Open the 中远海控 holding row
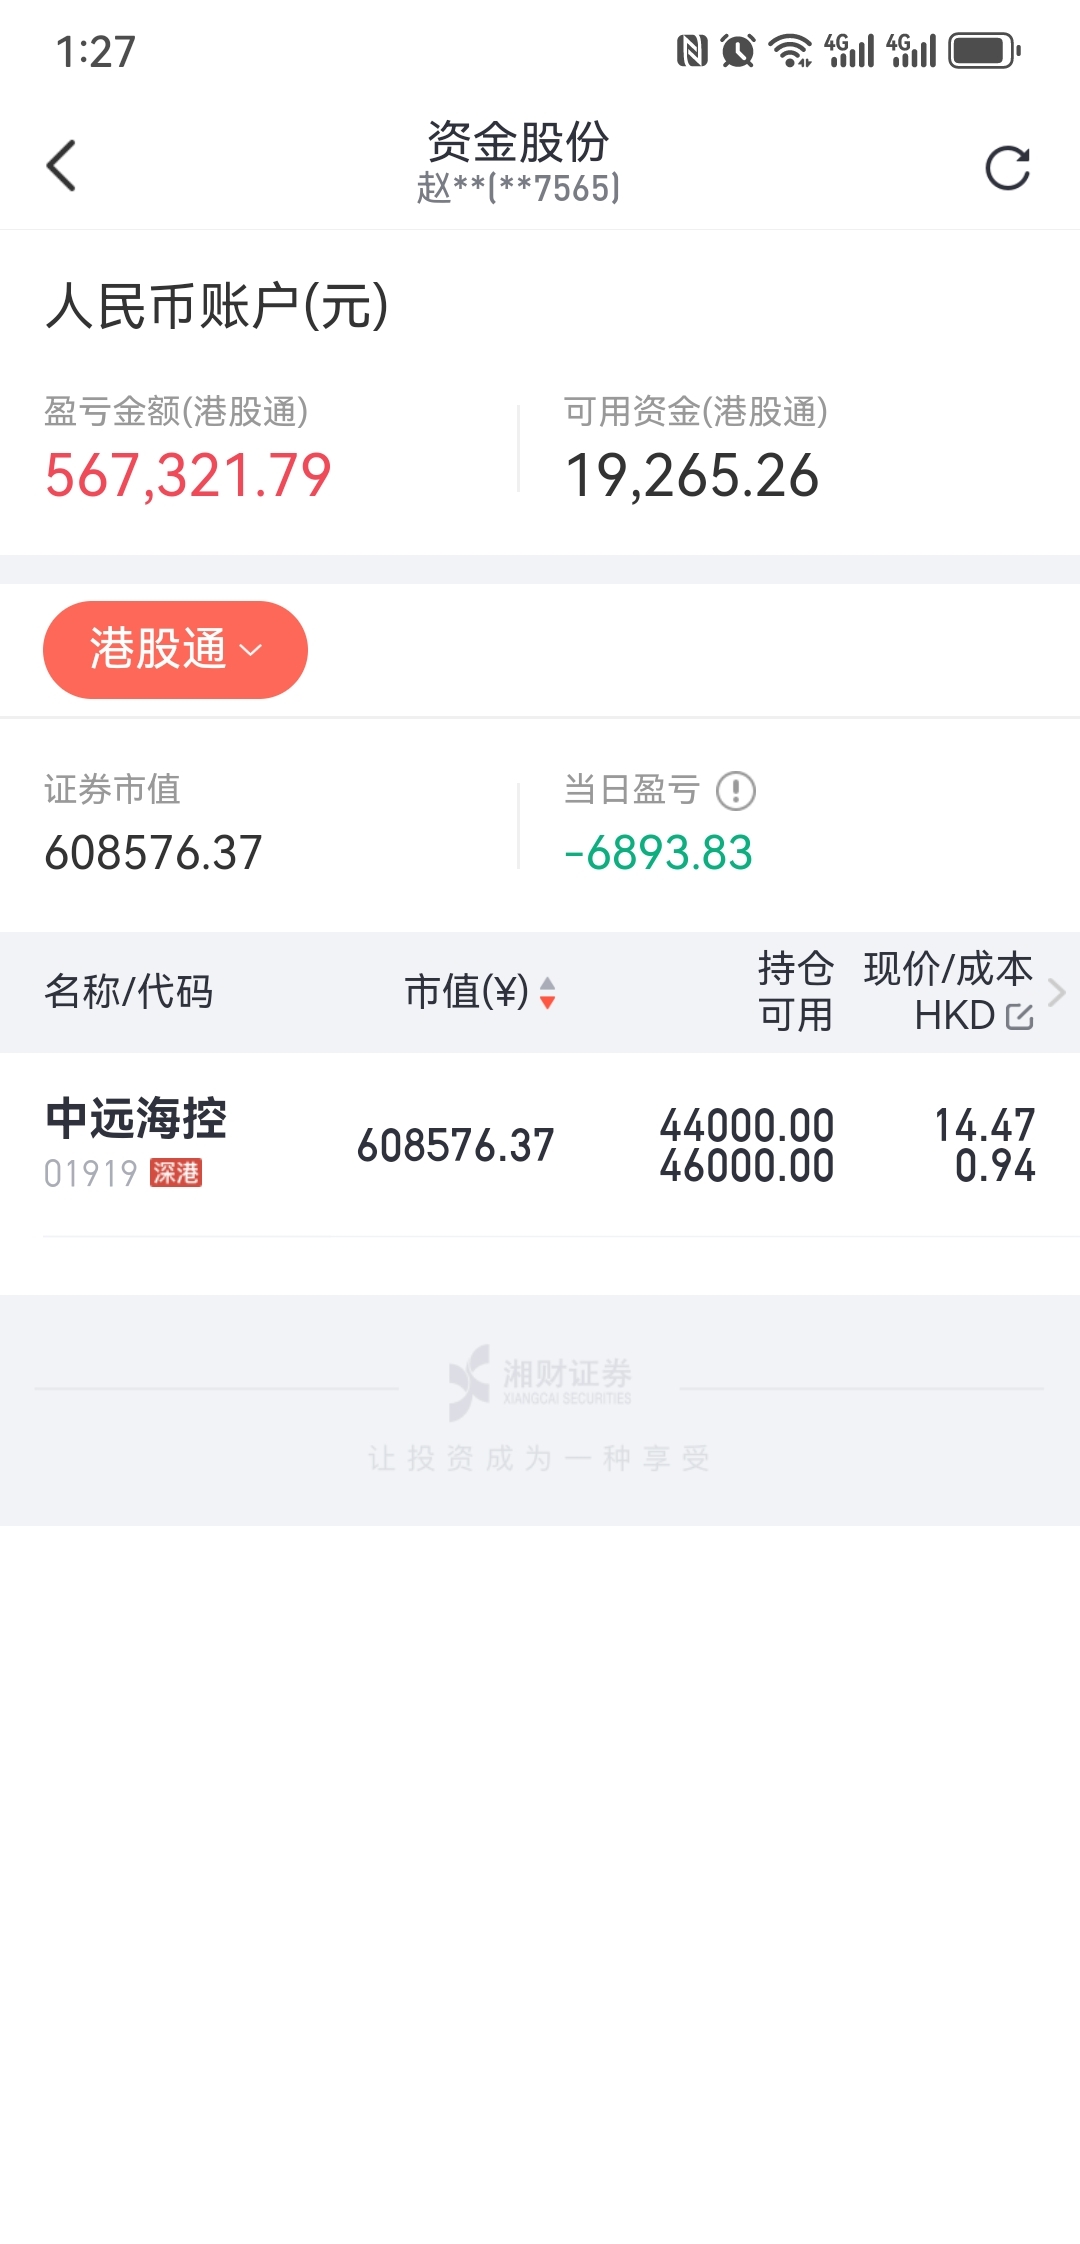This screenshot has height=2244, width=1080. [540, 1145]
